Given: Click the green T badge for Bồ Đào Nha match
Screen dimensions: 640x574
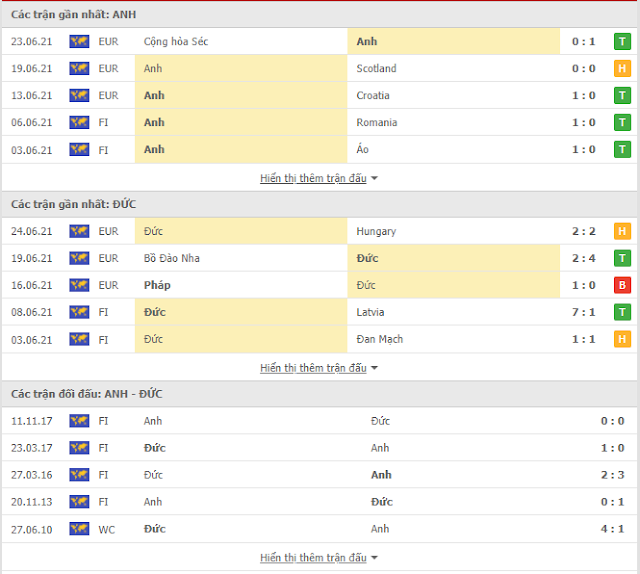Looking at the screenshot, I should 622,258.
